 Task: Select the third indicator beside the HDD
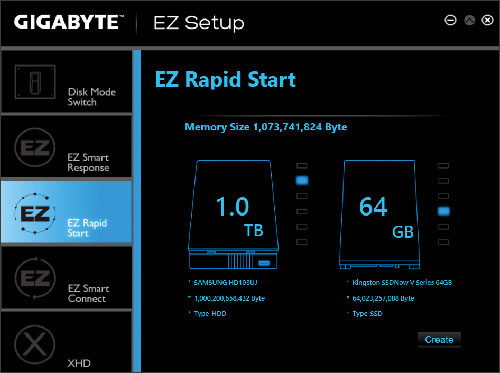point(302,196)
